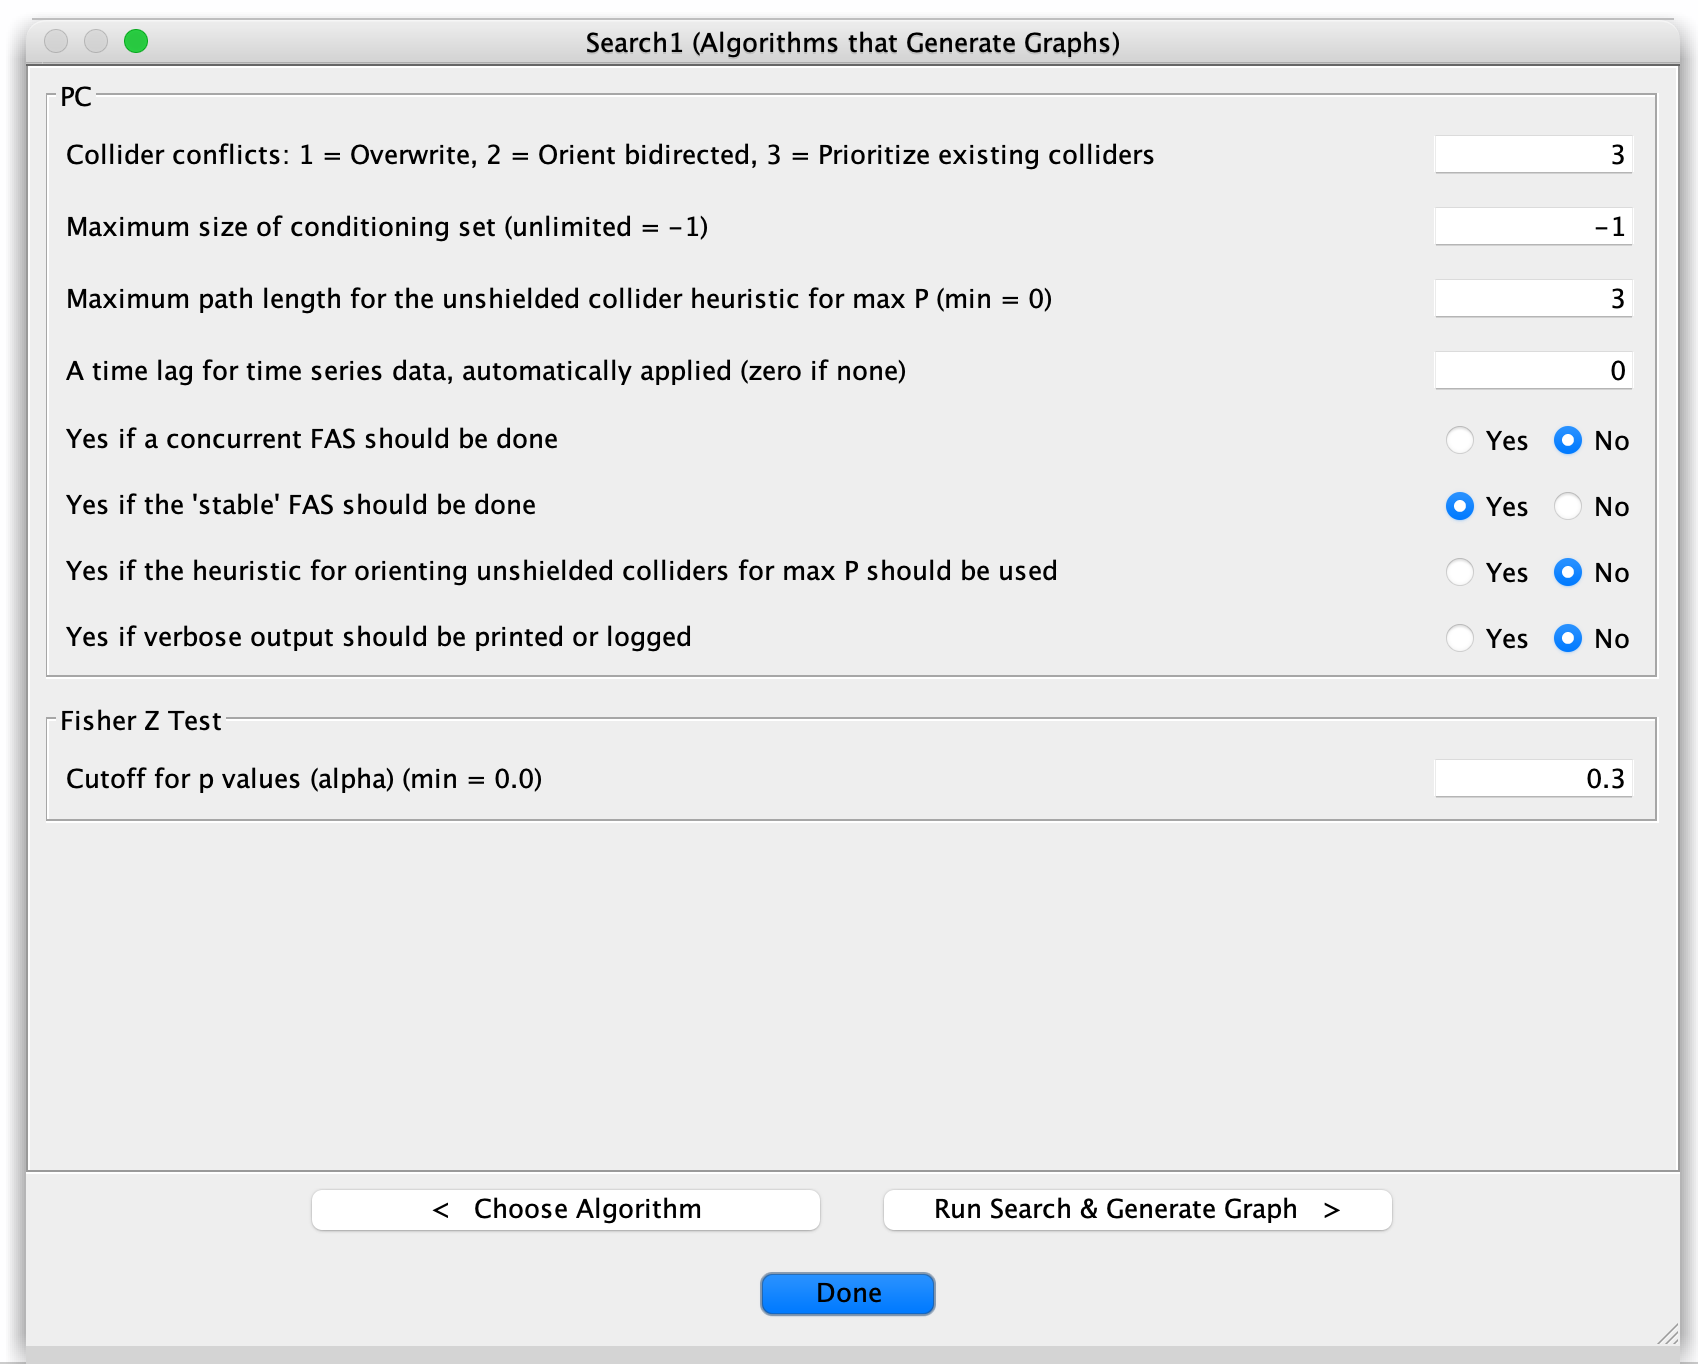The image size is (1698, 1364).
Task: Keep verbose output disabled by selecting No
Action: (x=1568, y=638)
